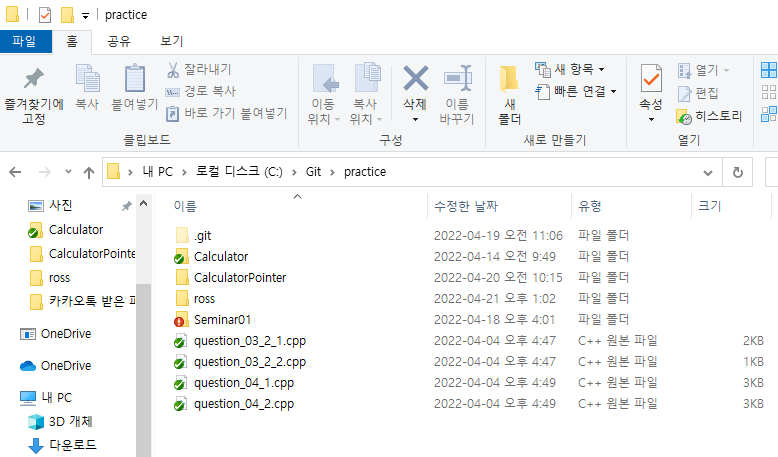
Task: Click the Select All grid icon on the ribbon
Action: click(x=769, y=70)
